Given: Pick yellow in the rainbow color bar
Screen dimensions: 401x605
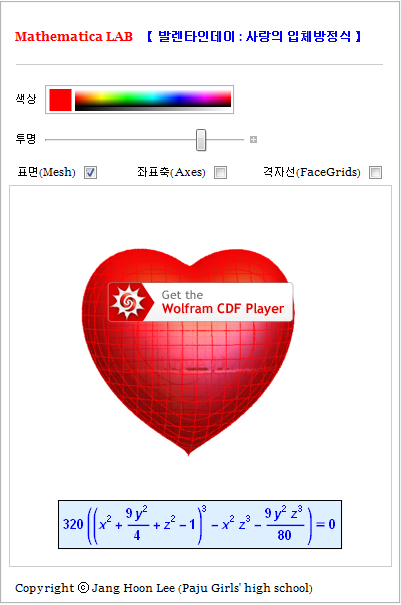Looking at the screenshot, I should [101, 98].
